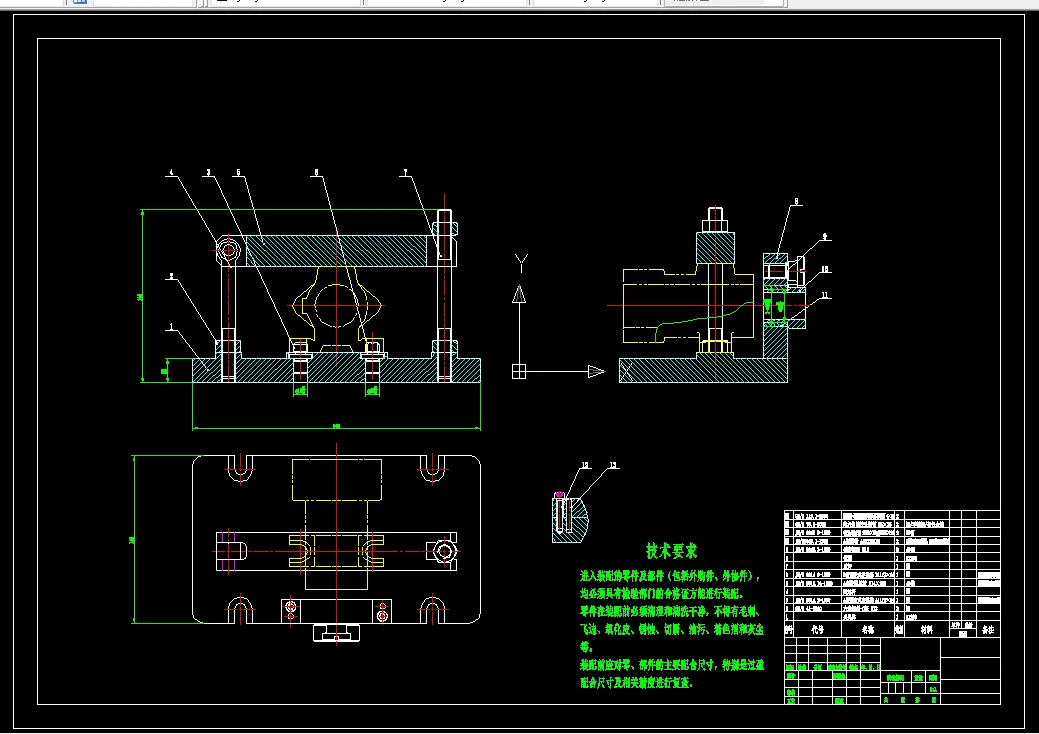Select part callout number 8 in side view
The width and height of the screenshot is (1039, 734).
tap(796, 201)
